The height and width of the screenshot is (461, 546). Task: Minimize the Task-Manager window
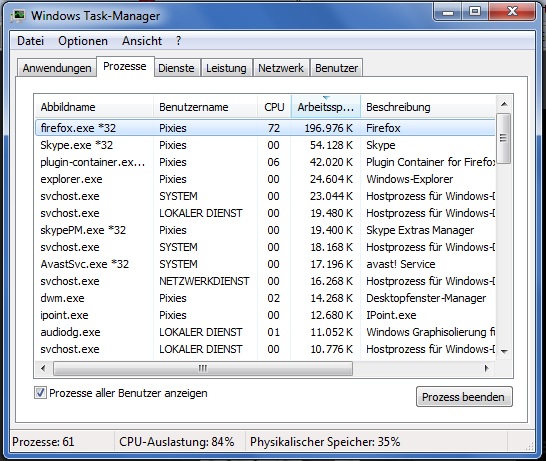(x=448, y=13)
